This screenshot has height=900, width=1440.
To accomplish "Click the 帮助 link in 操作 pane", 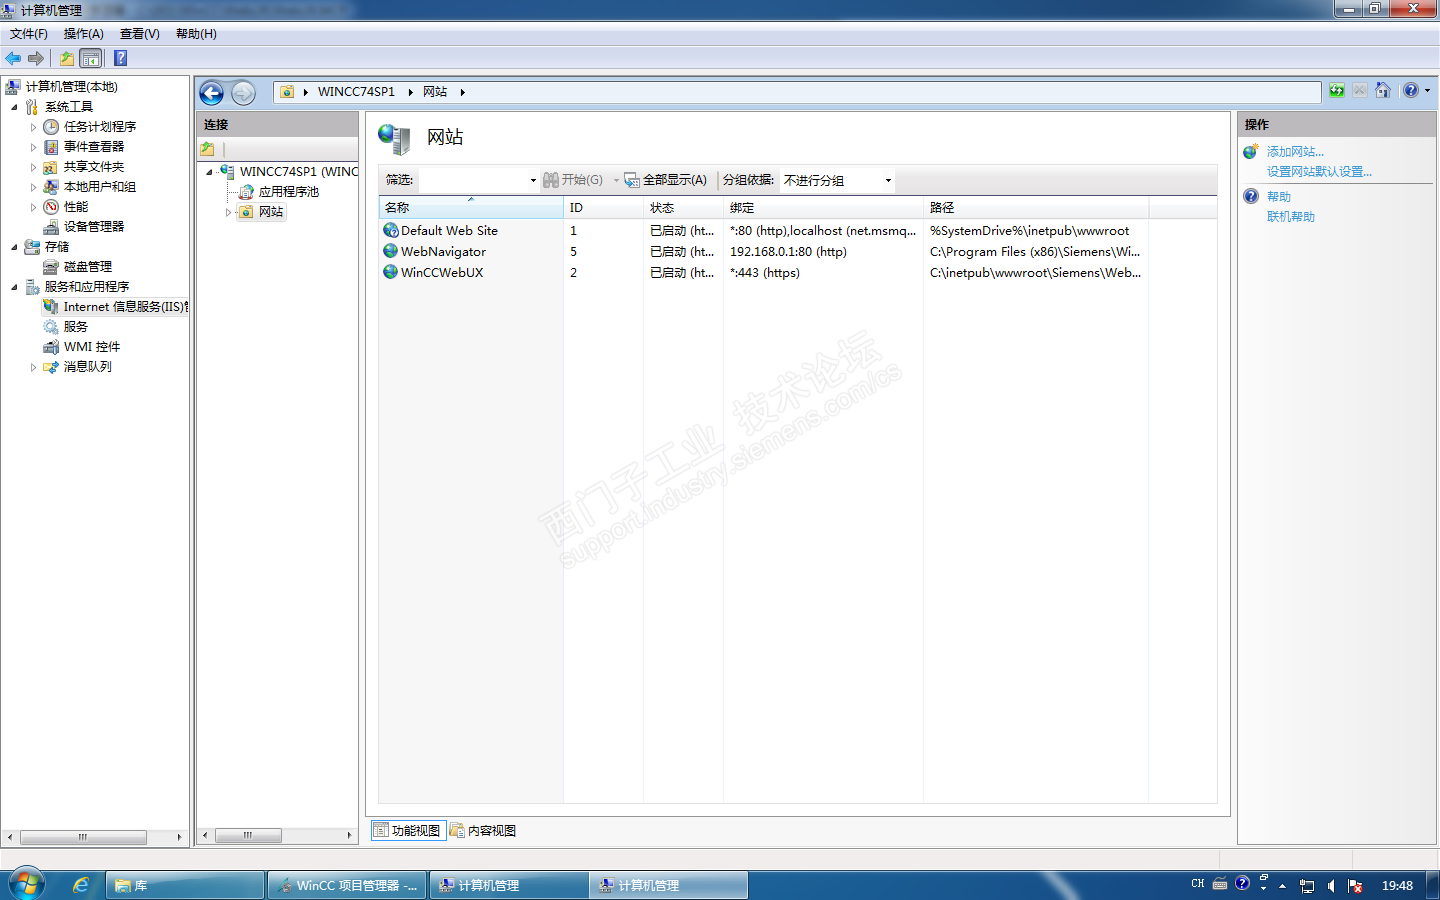I will [x=1279, y=197].
